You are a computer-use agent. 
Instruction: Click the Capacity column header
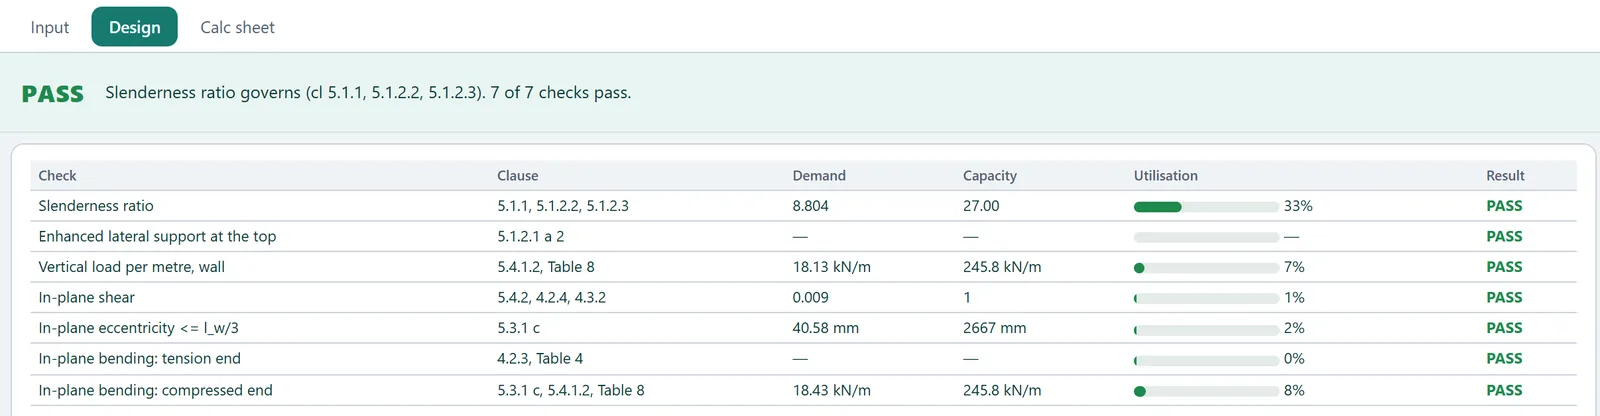pos(990,175)
